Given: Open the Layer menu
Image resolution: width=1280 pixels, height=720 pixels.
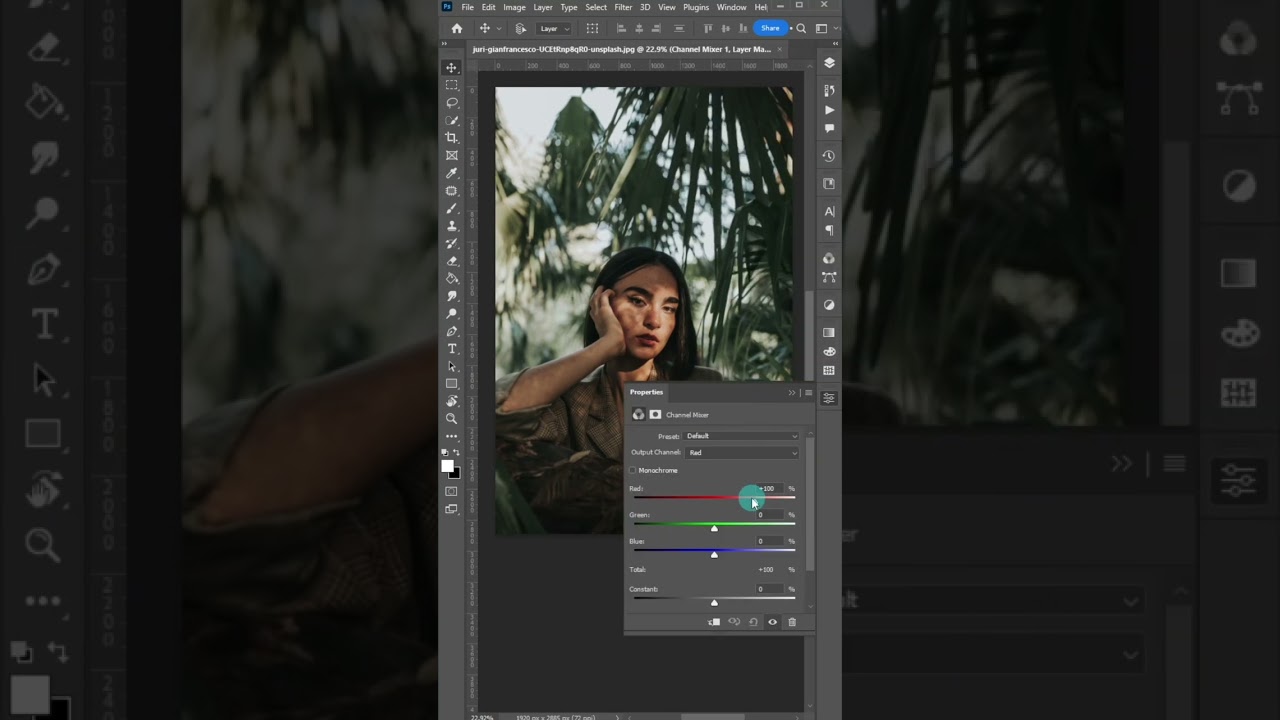Looking at the screenshot, I should [543, 7].
